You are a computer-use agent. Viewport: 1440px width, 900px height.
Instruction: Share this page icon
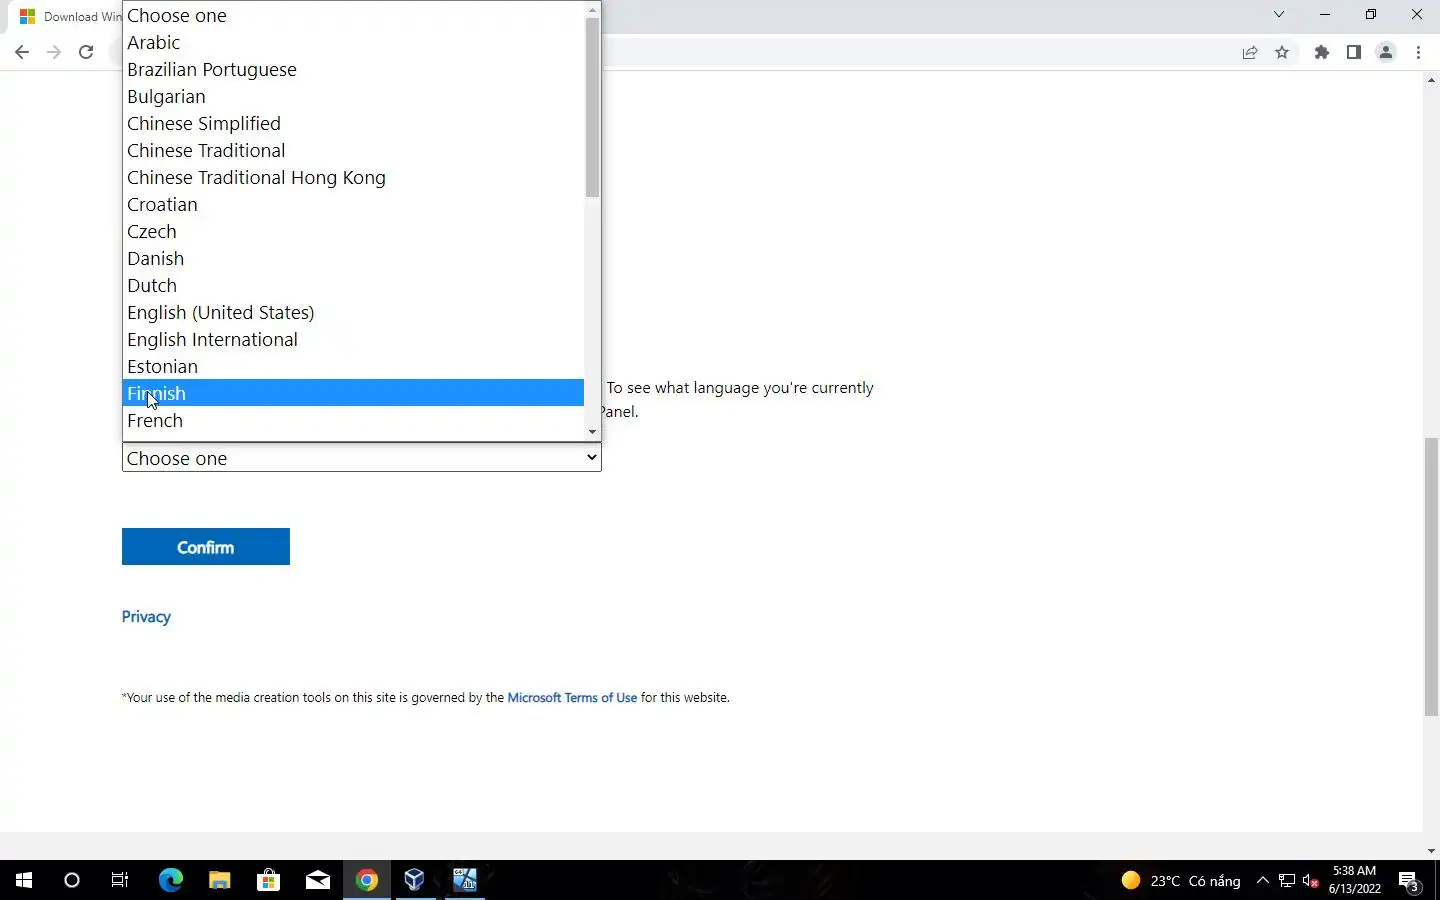coord(1250,53)
